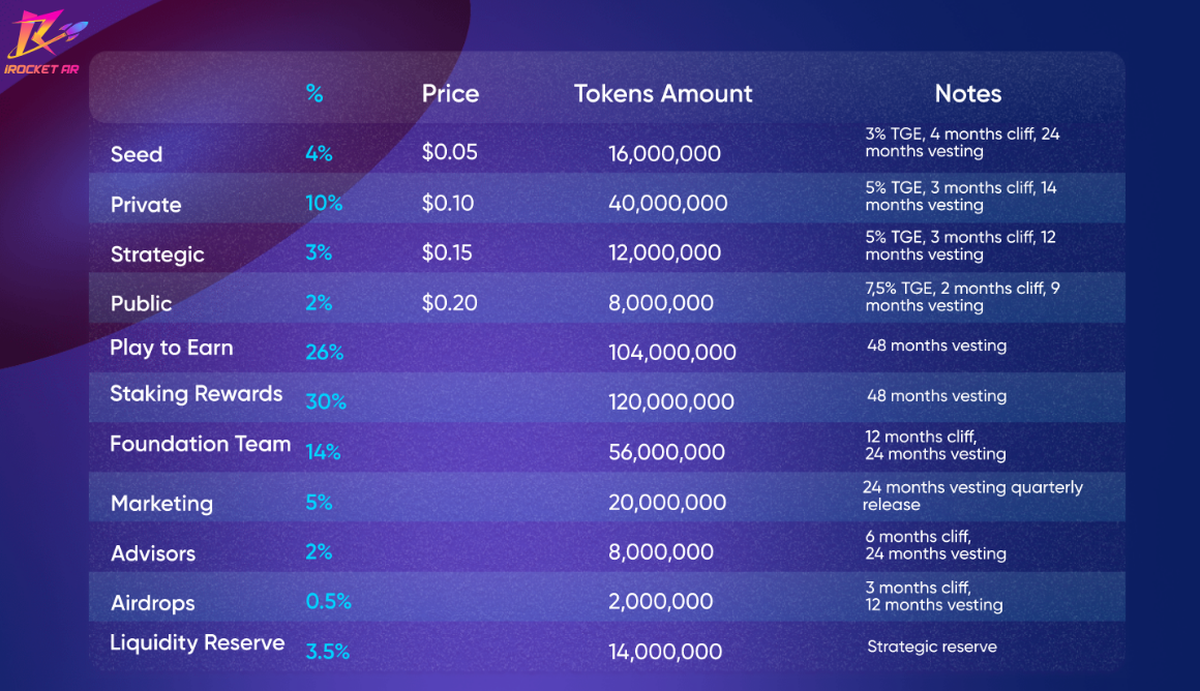The width and height of the screenshot is (1200, 691).
Task: Select the 0.5% Airdrops percentage
Action: [328, 602]
